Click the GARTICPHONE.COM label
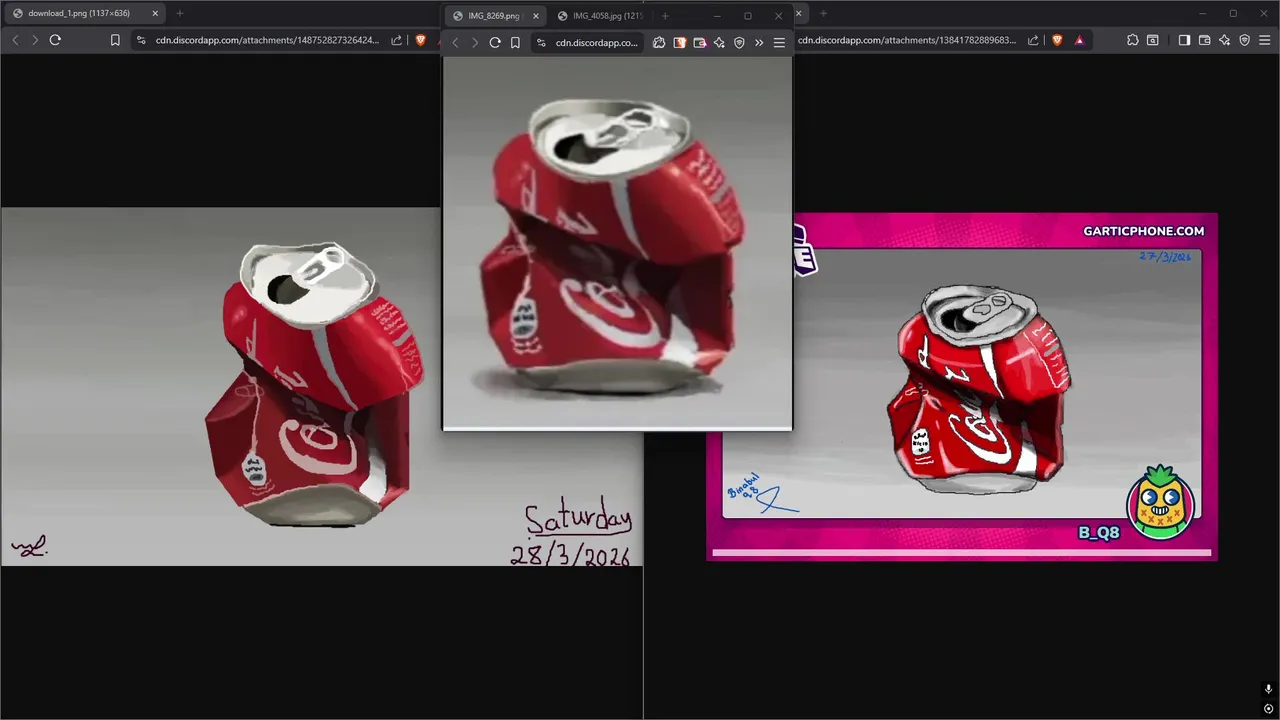The width and height of the screenshot is (1280, 720). click(1143, 231)
